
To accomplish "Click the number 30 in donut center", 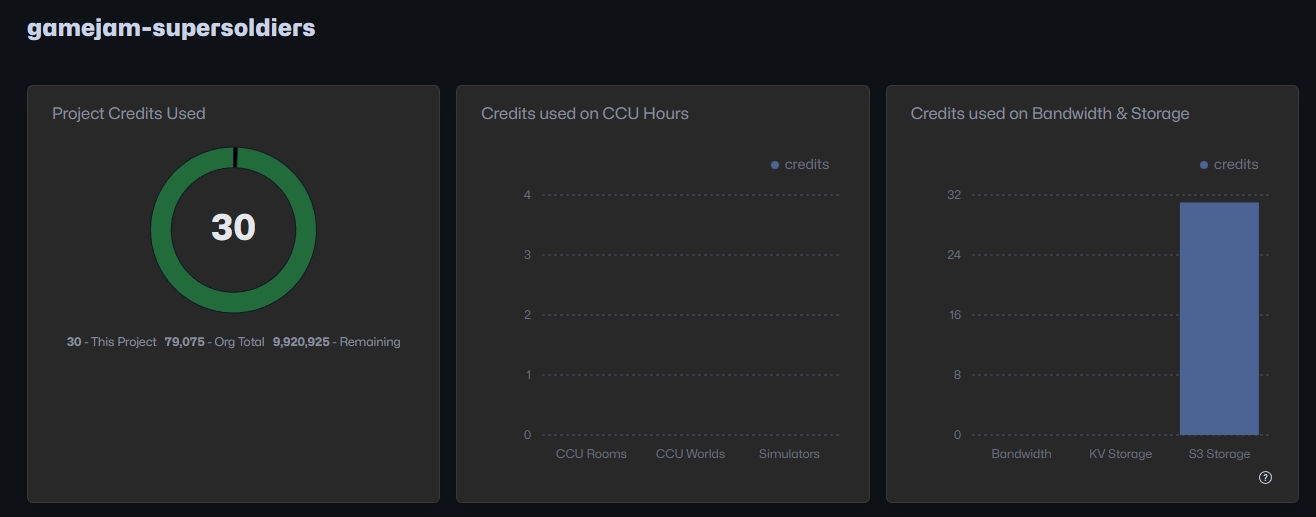I will tap(233, 228).
